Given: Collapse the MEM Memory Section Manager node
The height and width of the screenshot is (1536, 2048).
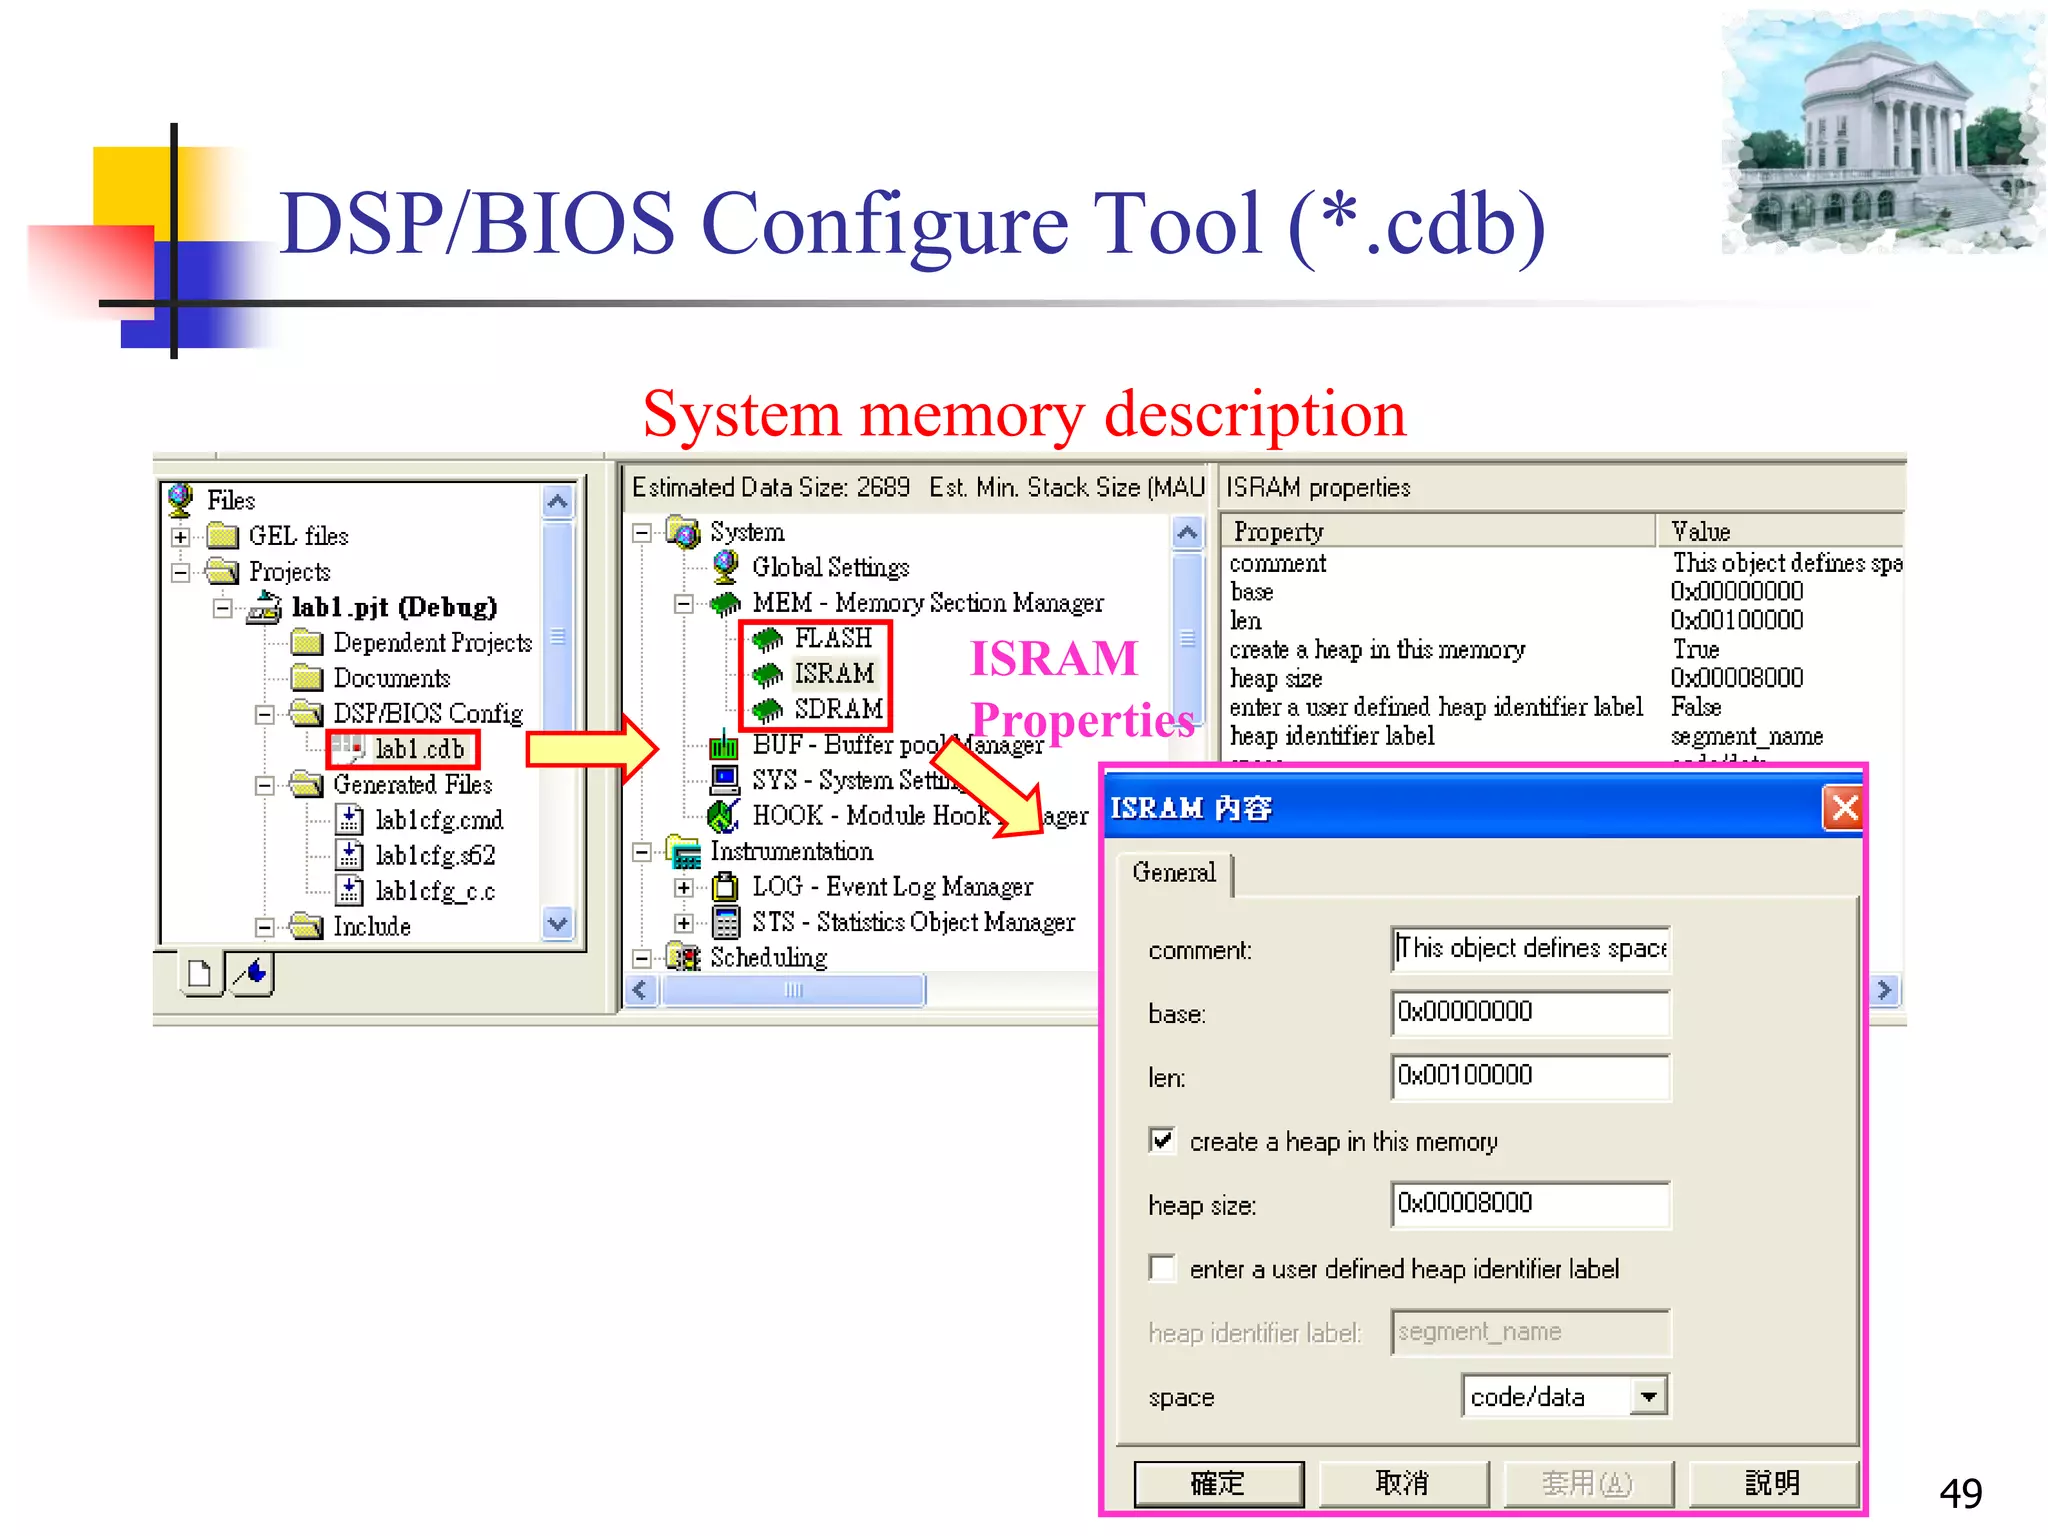Looking at the screenshot, I should point(684,604).
